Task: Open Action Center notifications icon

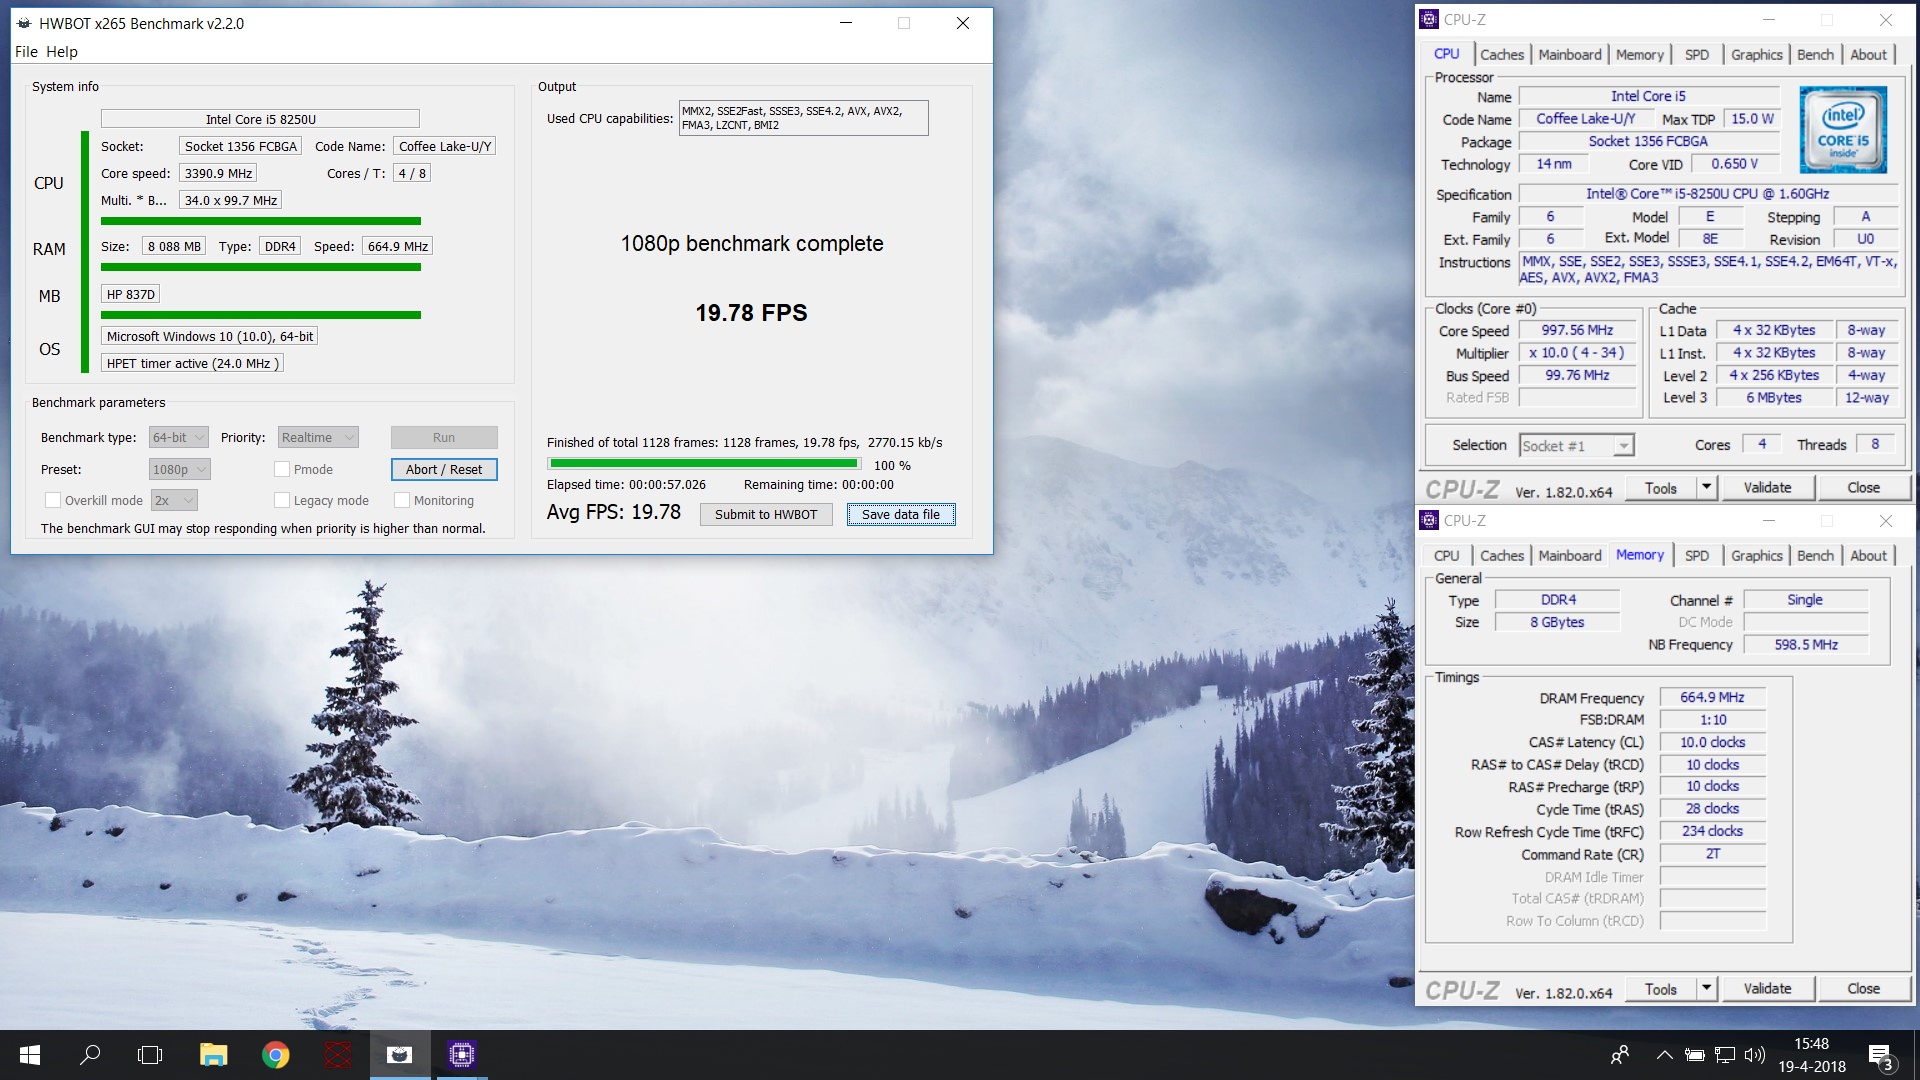Action: pos(1881,1057)
